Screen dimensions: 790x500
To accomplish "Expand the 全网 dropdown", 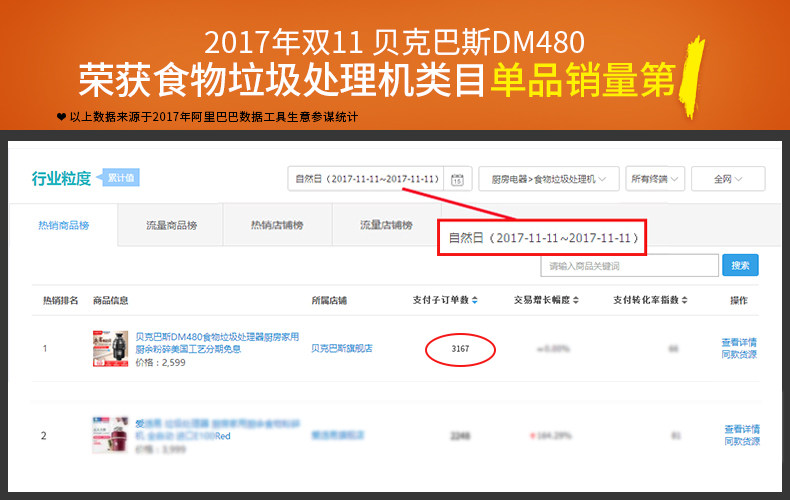I will (x=728, y=179).
